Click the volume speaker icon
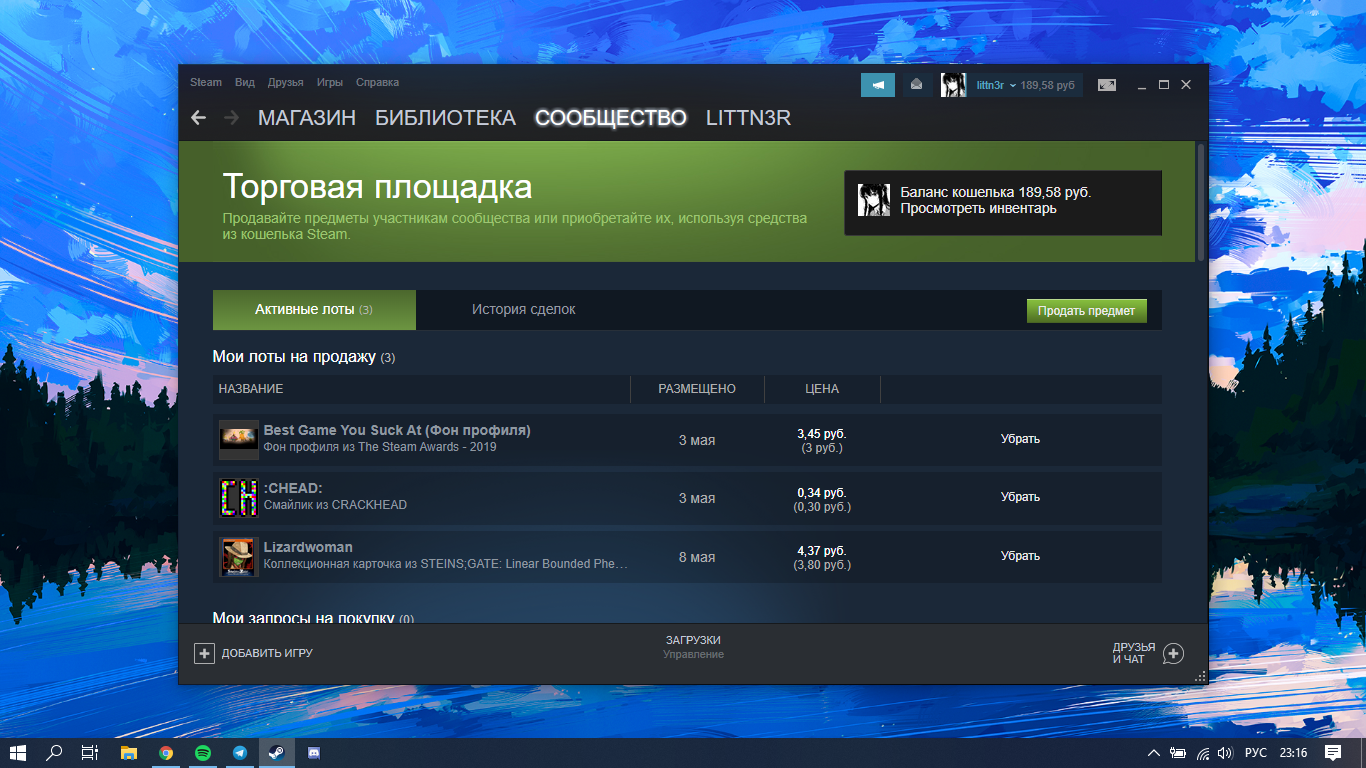 (1226, 752)
